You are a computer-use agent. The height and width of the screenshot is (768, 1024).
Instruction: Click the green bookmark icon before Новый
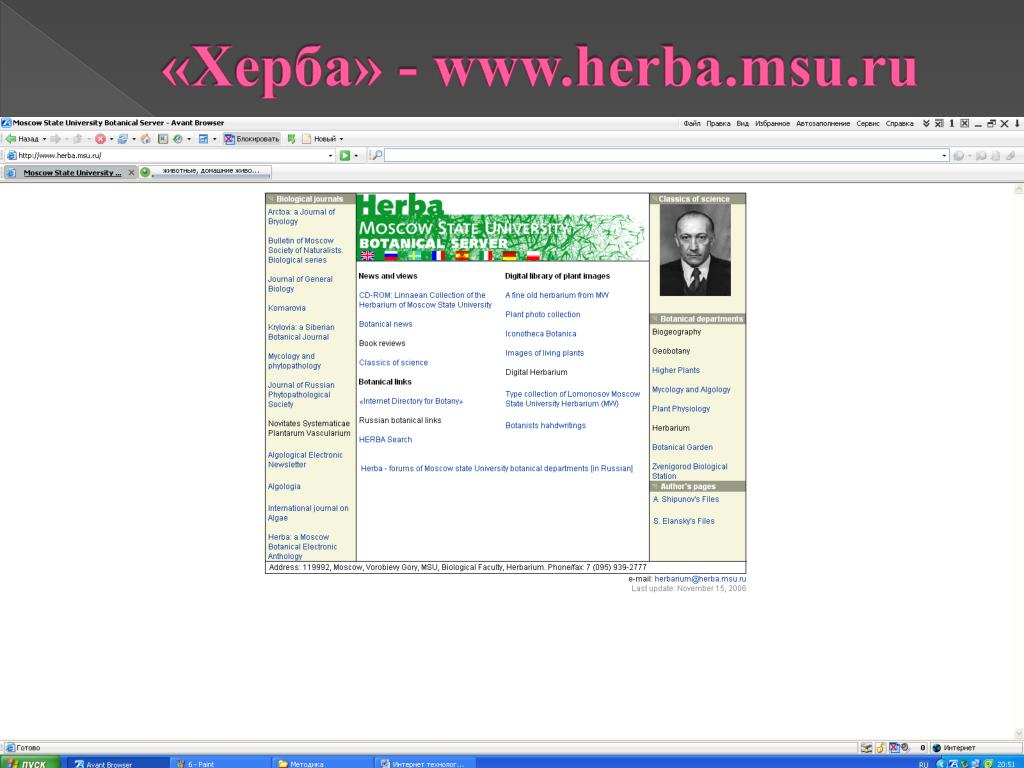point(291,138)
